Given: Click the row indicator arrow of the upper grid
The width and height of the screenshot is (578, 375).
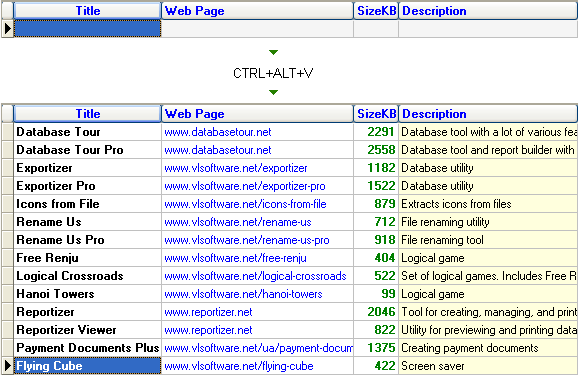Looking at the screenshot, I should tap(7, 28).
